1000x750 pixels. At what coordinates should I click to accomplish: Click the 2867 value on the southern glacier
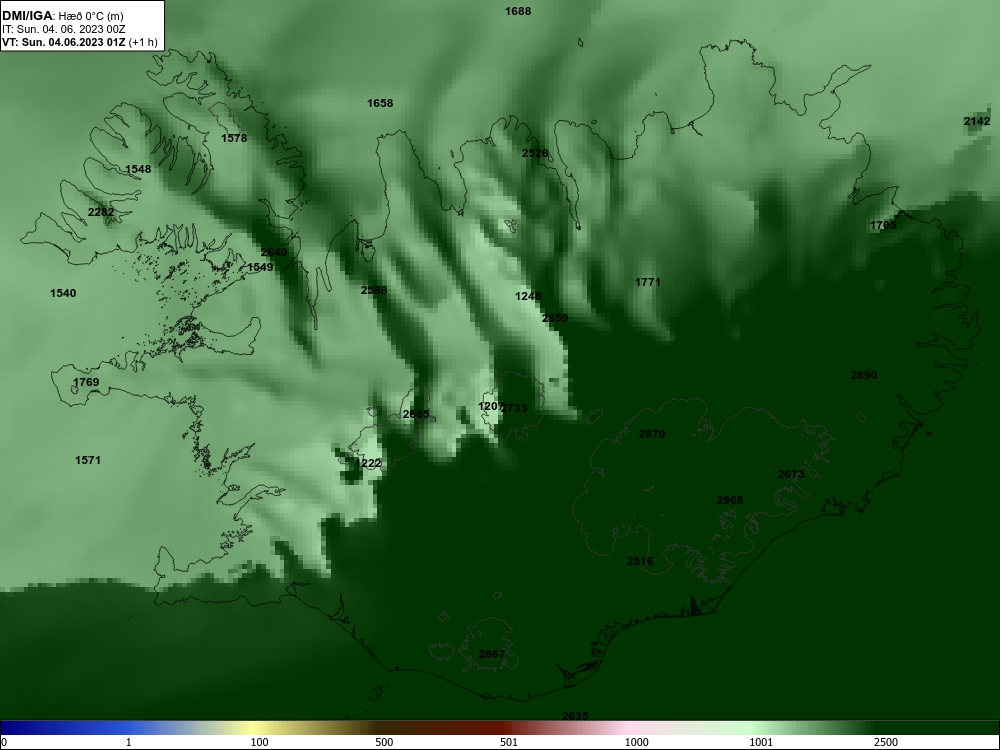point(492,654)
